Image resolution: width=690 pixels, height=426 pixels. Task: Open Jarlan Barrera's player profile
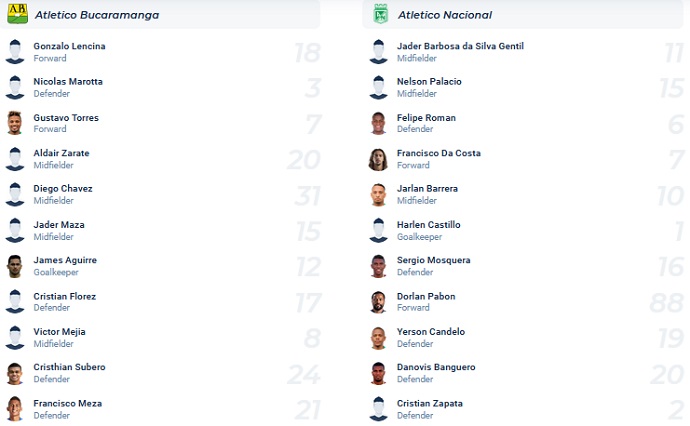pos(428,189)
